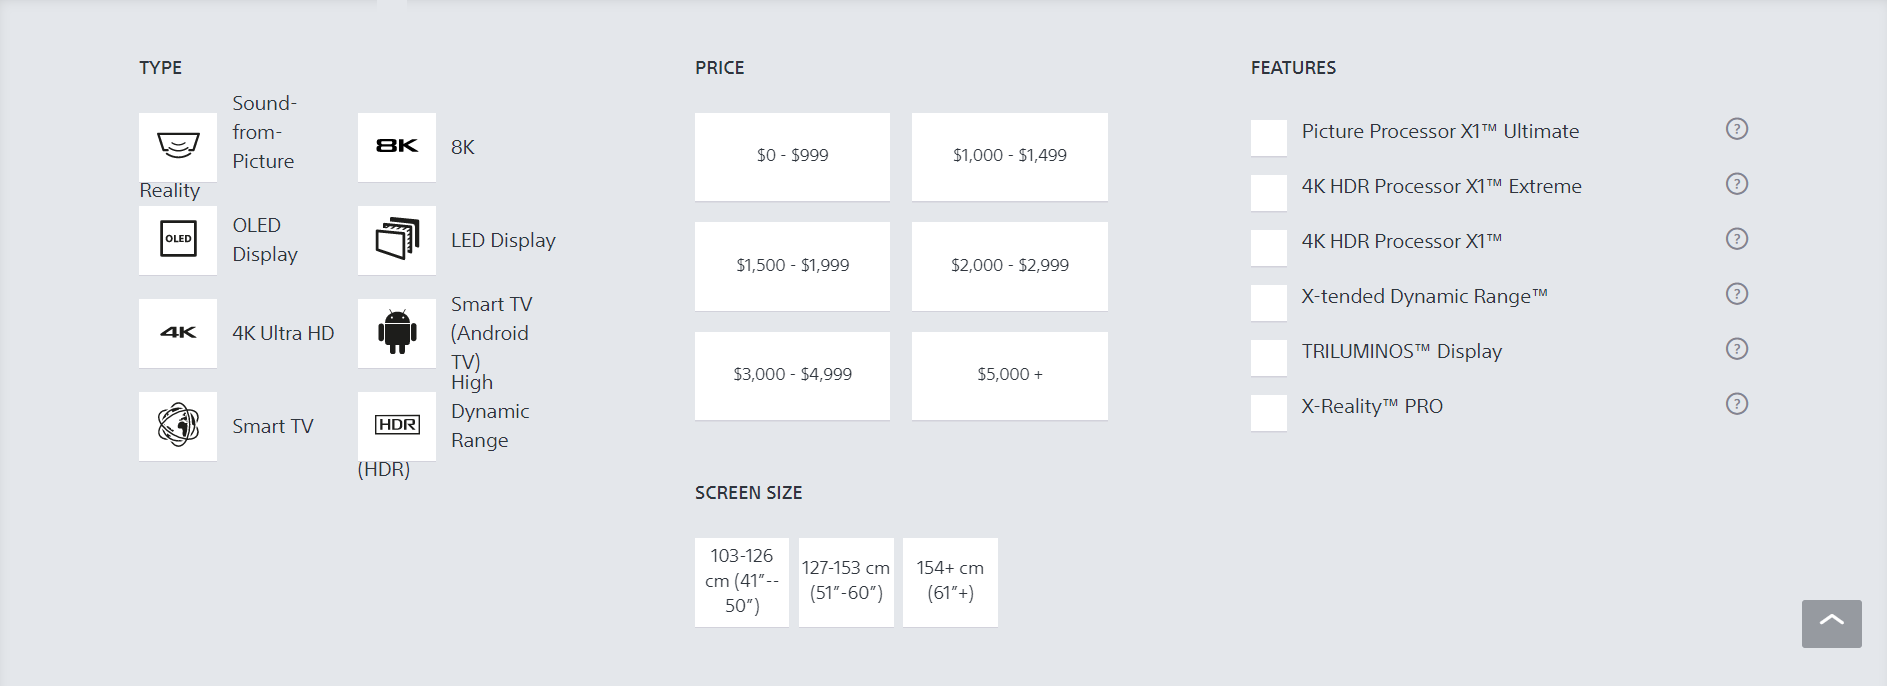This screenshot has width=1887, height=686.
Task: Choose the Android TV robot icon
Action: pyautogui.click(x=397, y=333)
